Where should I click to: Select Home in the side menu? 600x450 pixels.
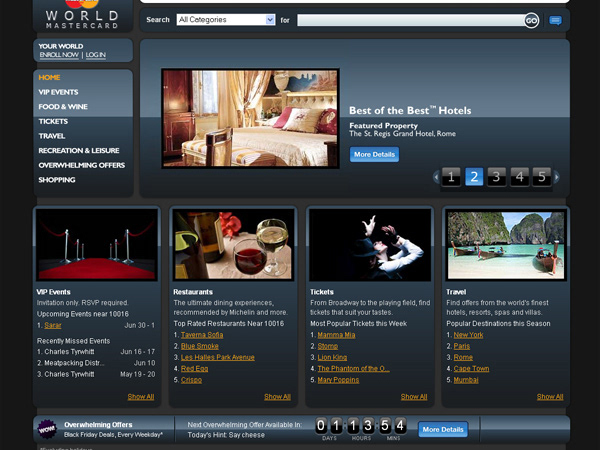tap(49, 77)
